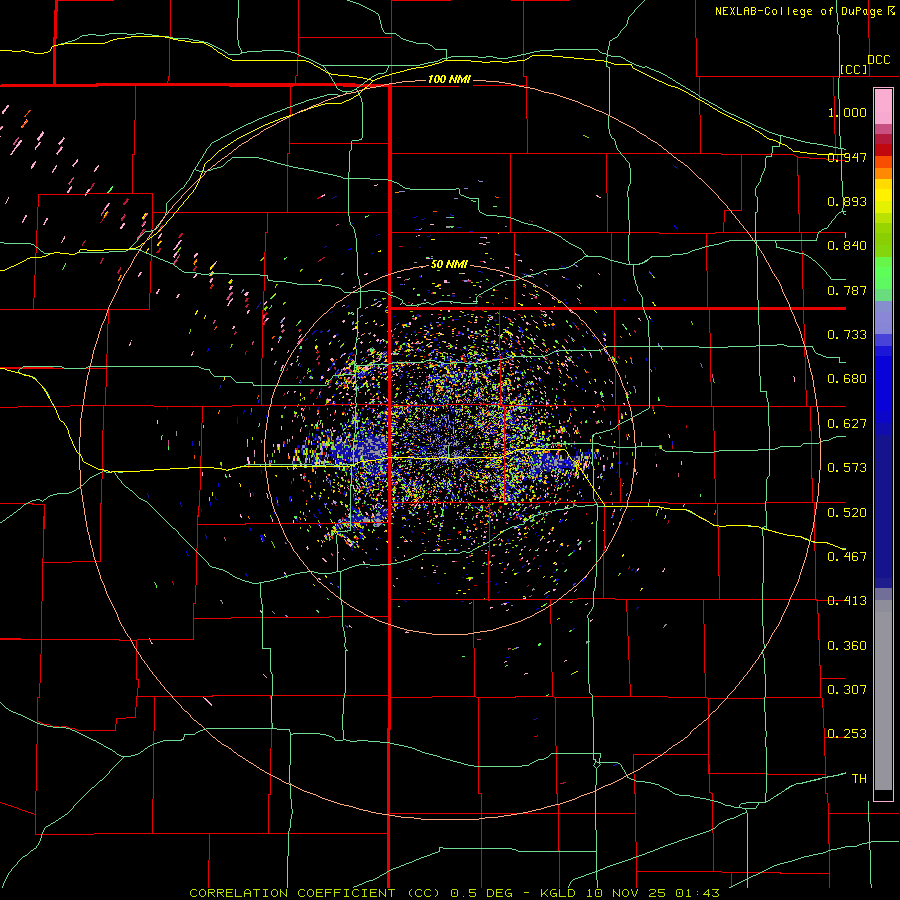Pick the light pink segment of color bar
The height and width of the screenshot is (900, 900).
point(883,107)
